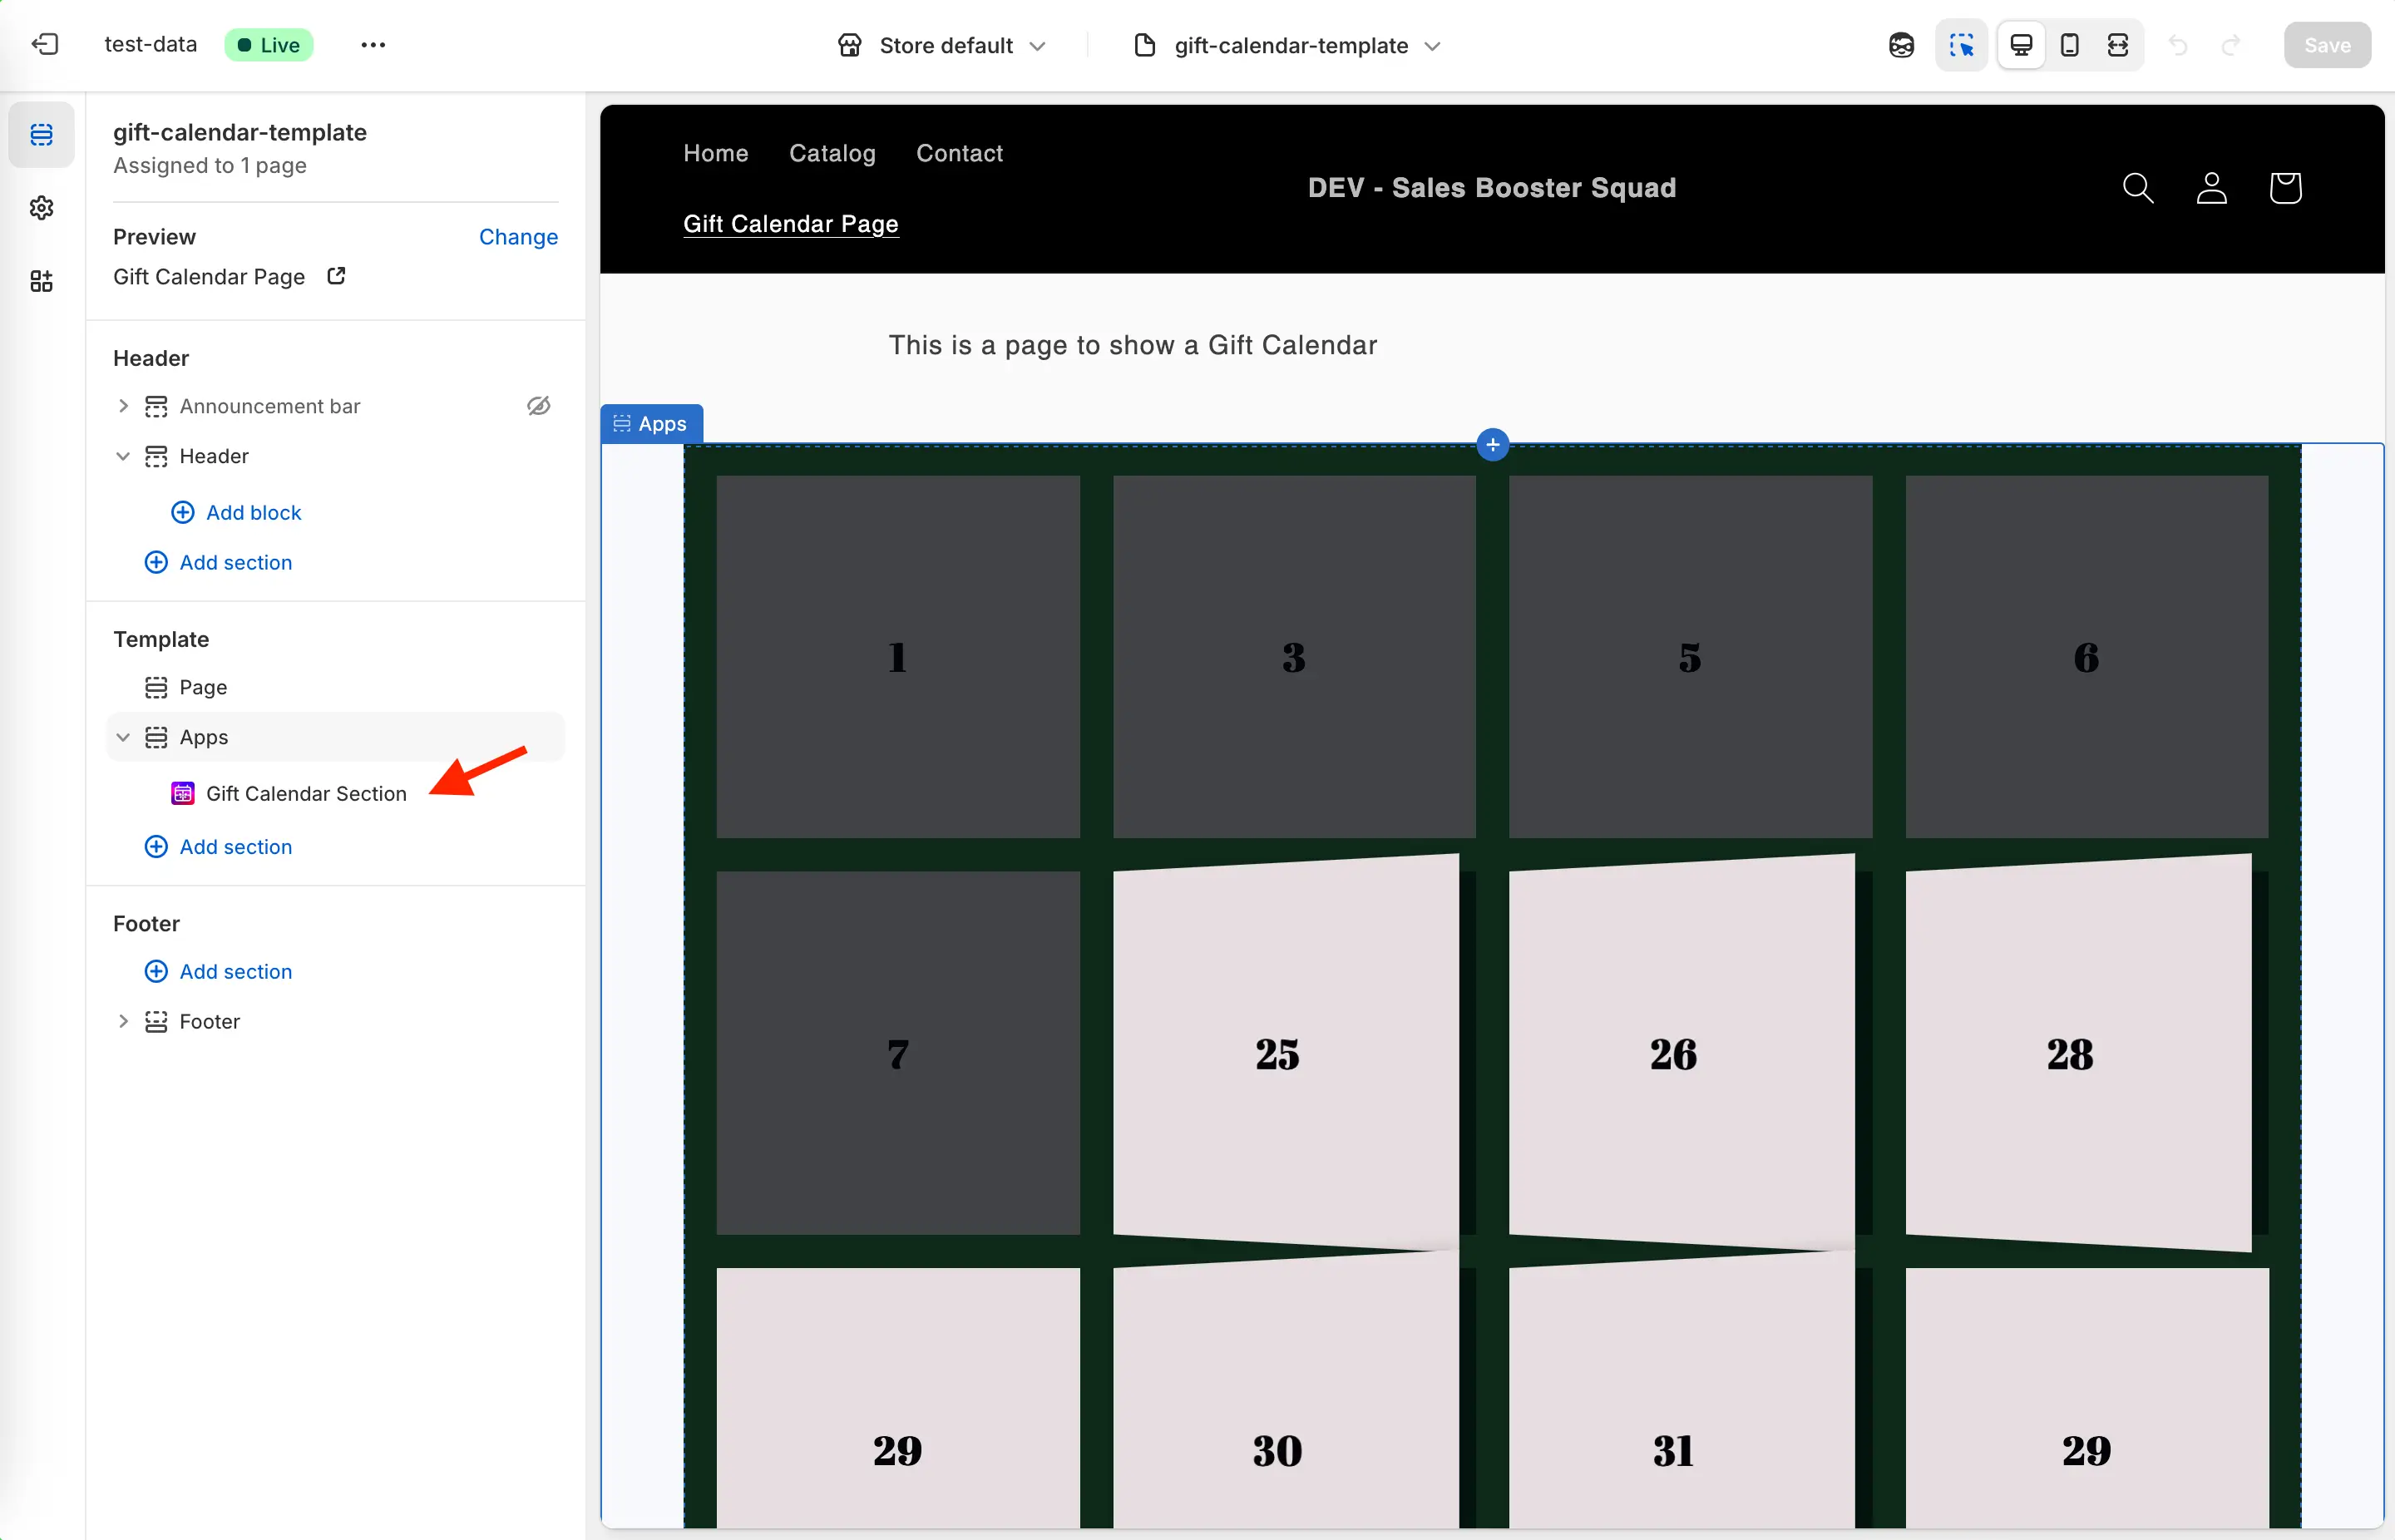This screenshot has height=1540, width=2395.
Task: Select Gift Calendar Section block
Action: pyautogui.click(x=306, y=793)
